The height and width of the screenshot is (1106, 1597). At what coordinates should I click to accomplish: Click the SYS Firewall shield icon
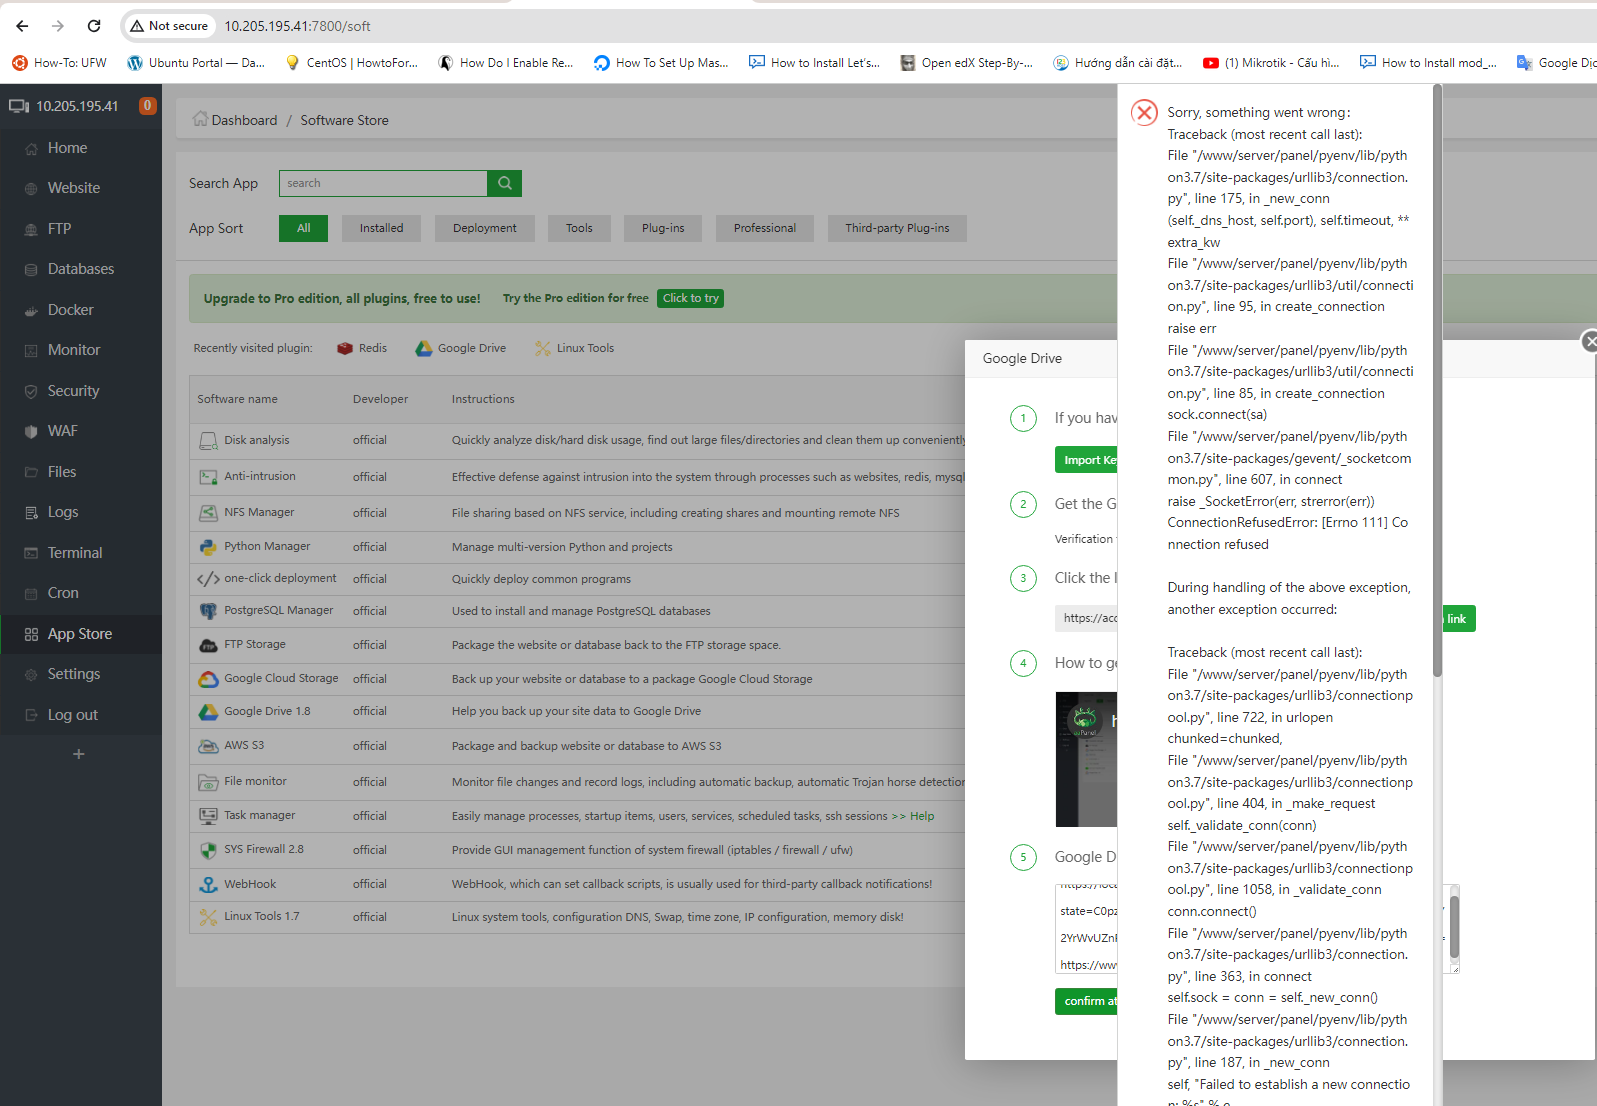(x=208, y=850)
